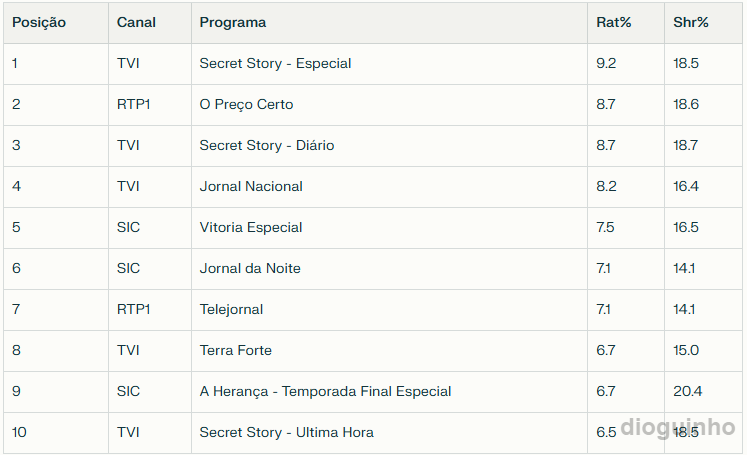Select the Secret Story - Especial cell
747x455 pixels.
[275, 63]
